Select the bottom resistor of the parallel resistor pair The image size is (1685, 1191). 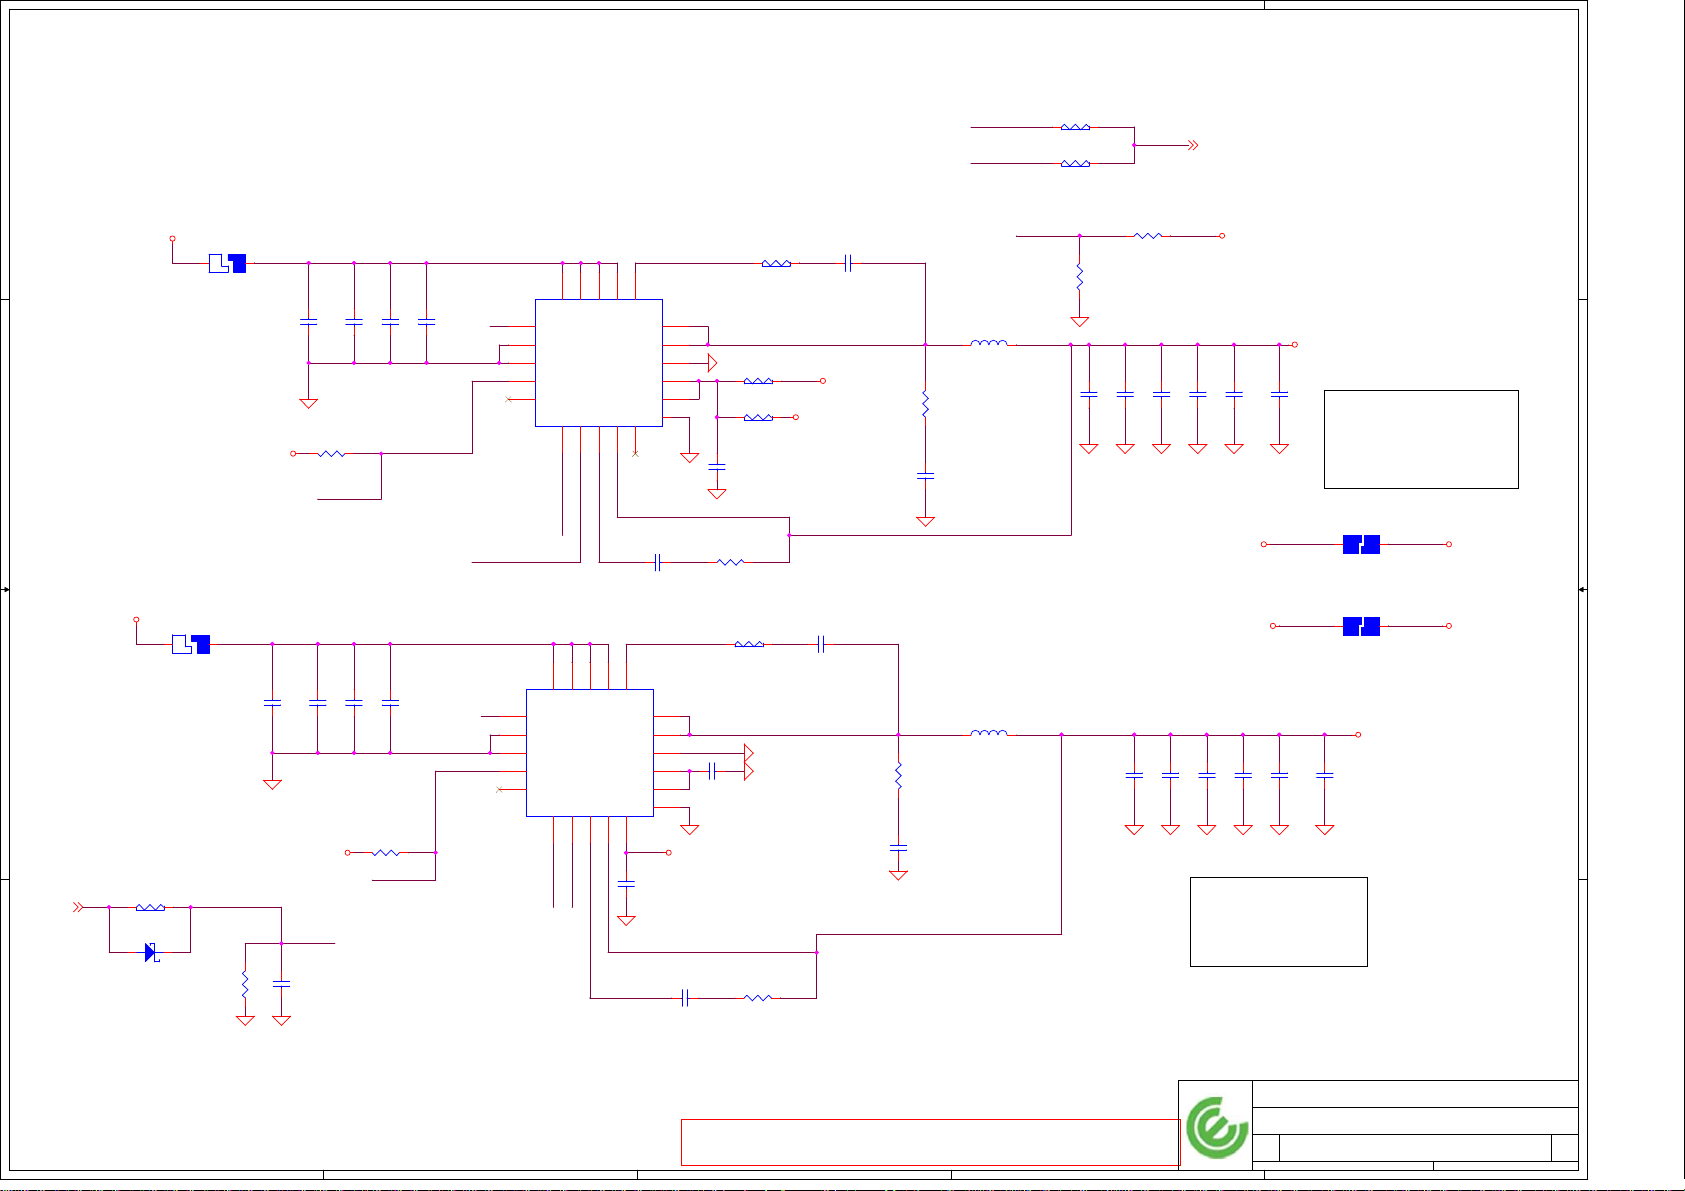point(1075,163)
